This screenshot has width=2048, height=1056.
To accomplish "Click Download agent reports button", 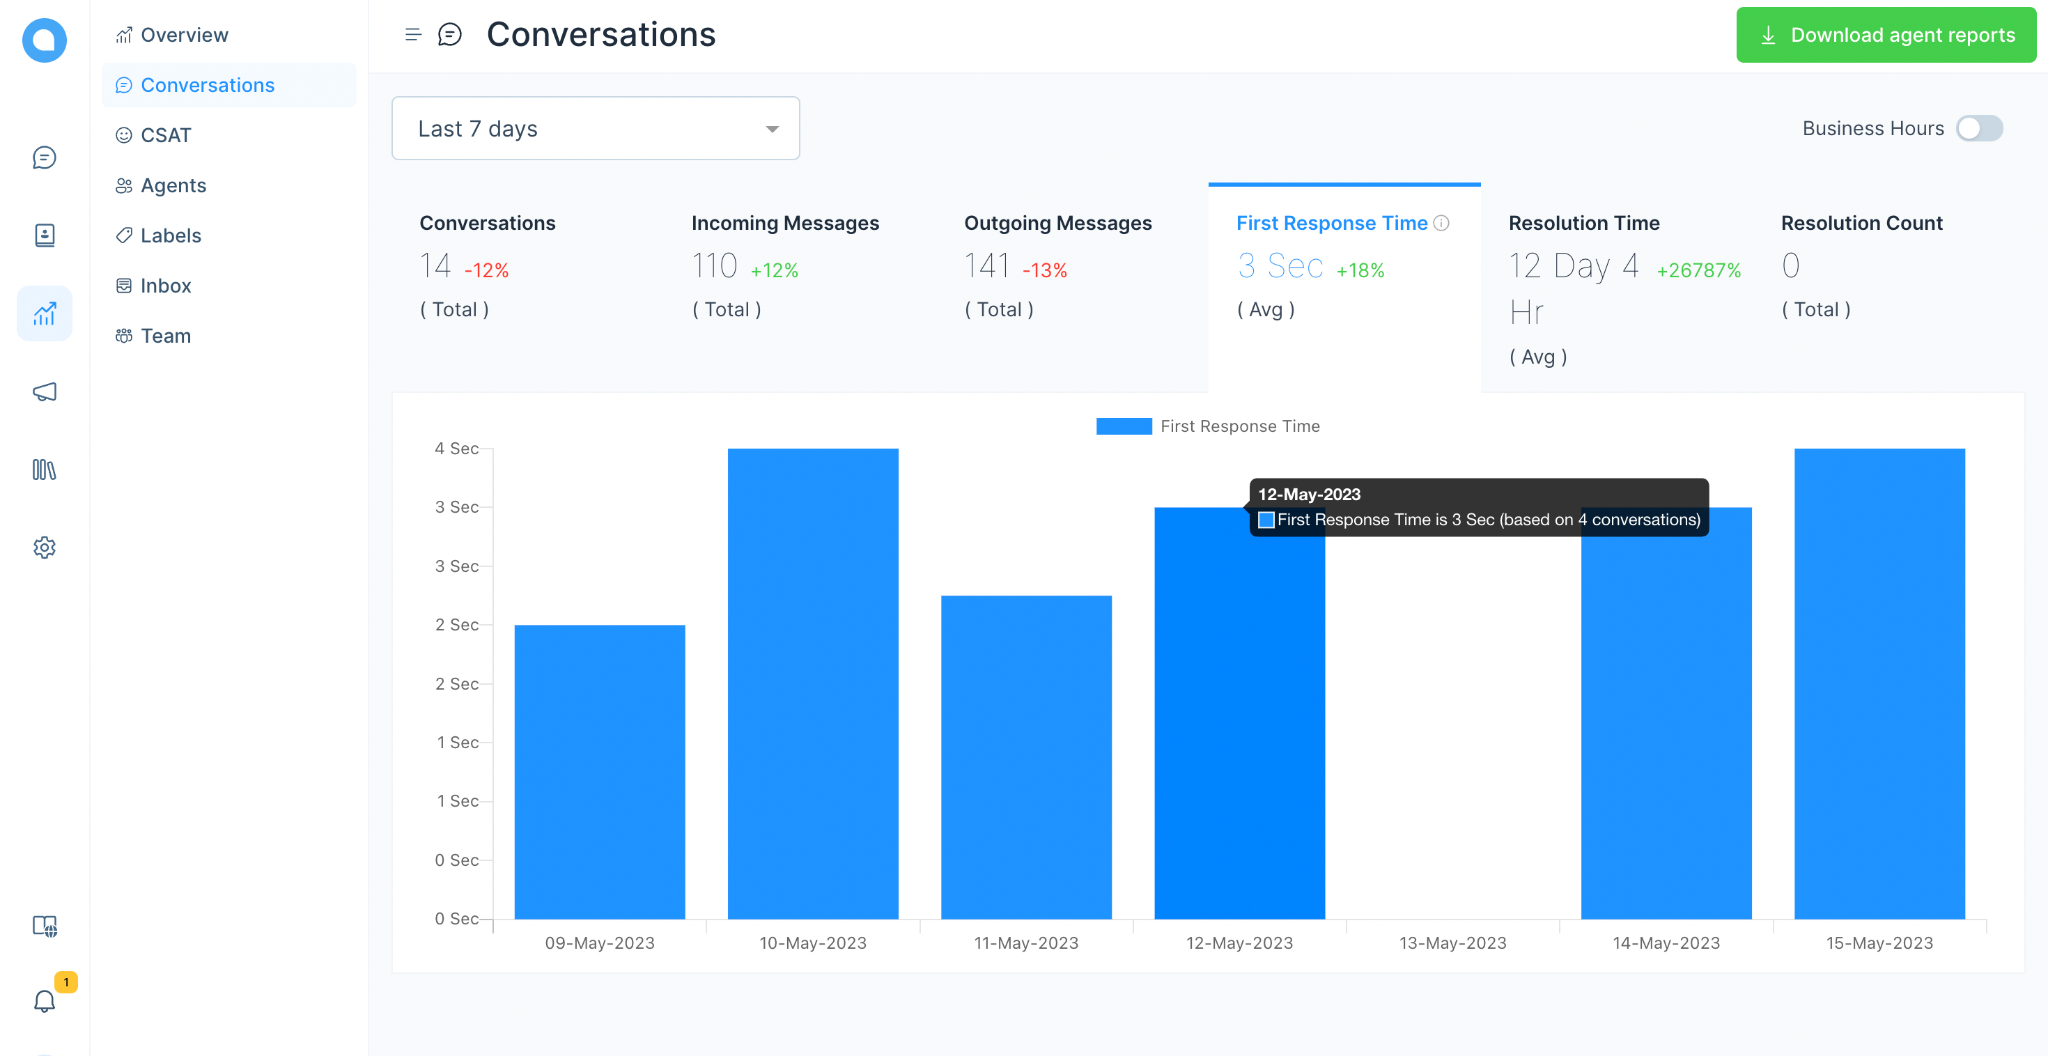I will 1886,35.
